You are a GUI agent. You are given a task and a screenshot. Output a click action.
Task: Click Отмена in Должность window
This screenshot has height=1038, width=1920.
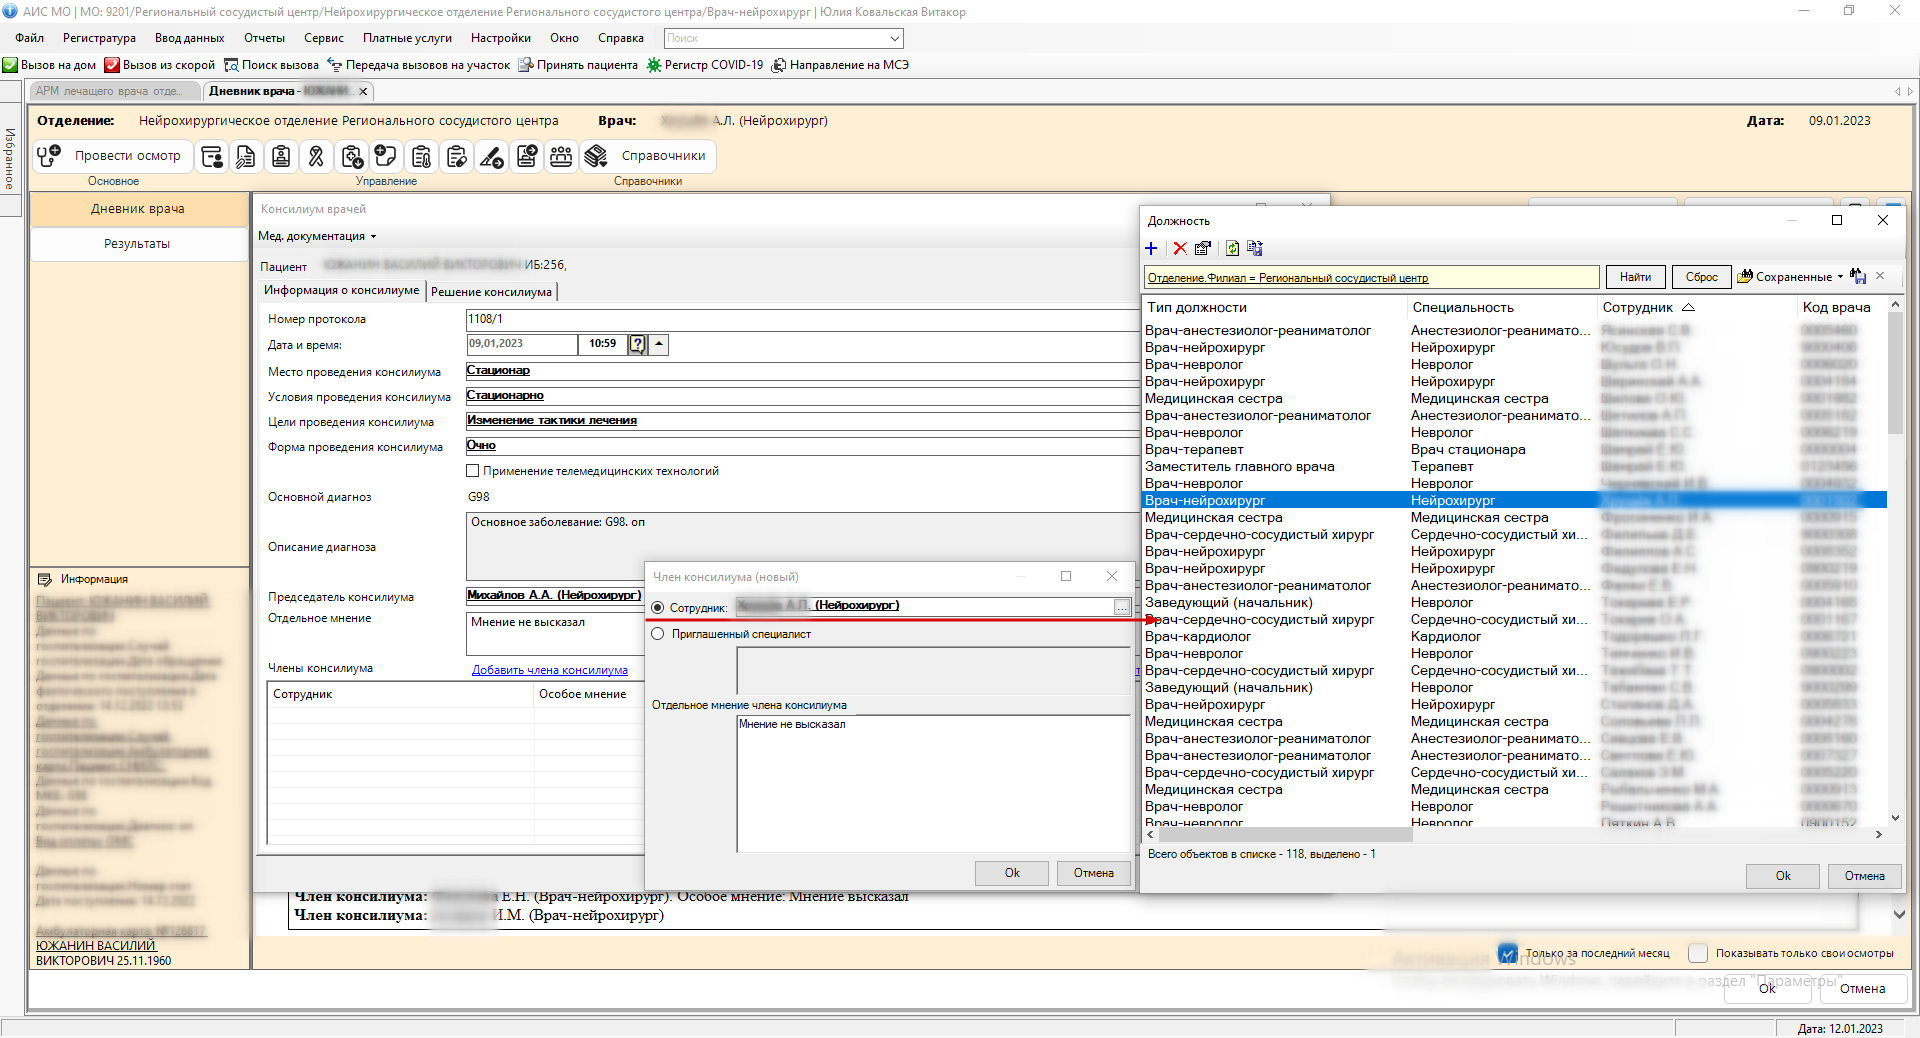coord(1864,876)
